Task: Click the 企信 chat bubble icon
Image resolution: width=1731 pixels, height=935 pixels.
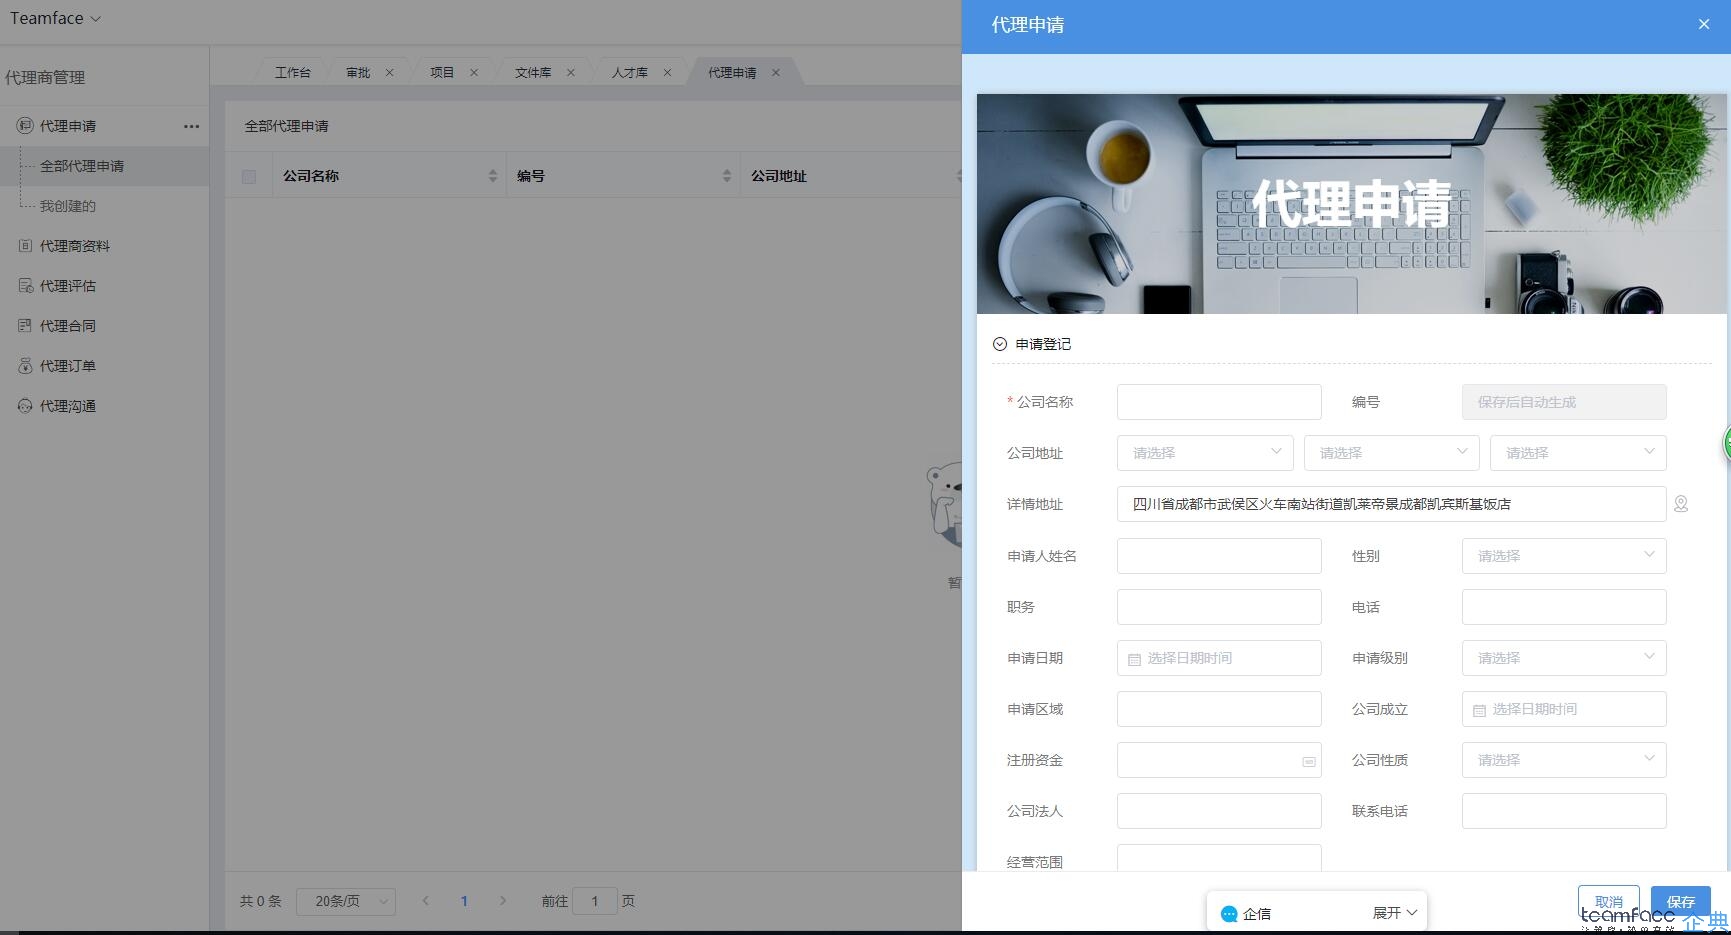Action: click(1228, 912)
